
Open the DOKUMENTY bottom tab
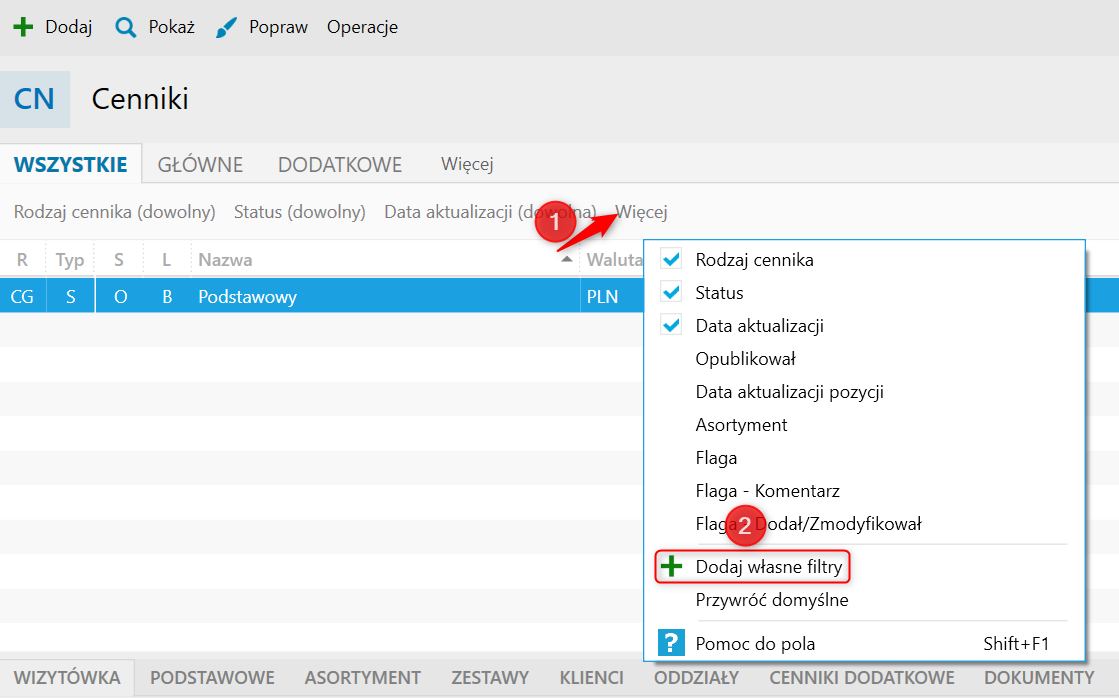(x=1039, y=677)
